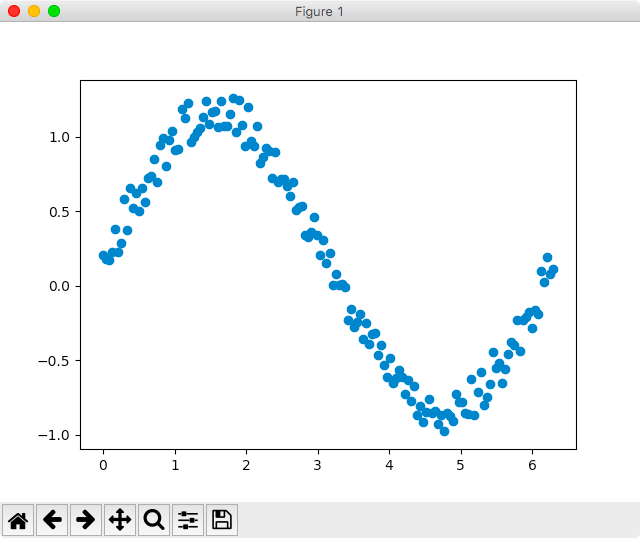The image size is (640, 538).
Task: Open configure subplots settings
Action: 188,520
